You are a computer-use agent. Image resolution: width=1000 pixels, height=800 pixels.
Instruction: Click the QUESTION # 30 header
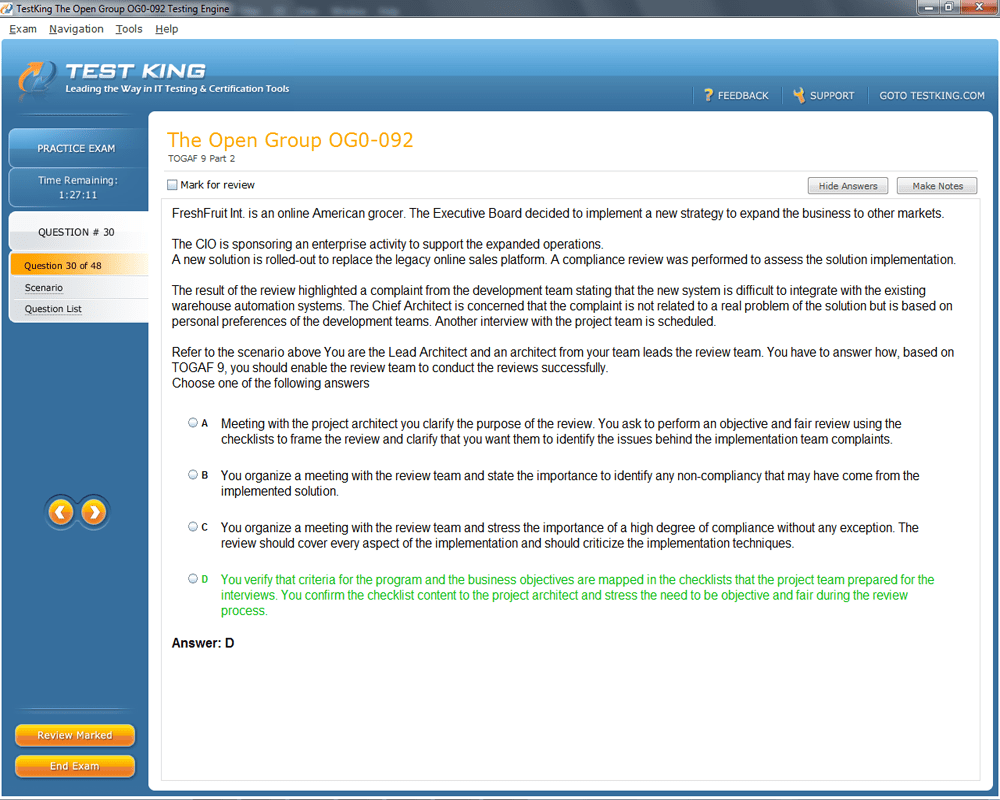(x=77, y=232)
